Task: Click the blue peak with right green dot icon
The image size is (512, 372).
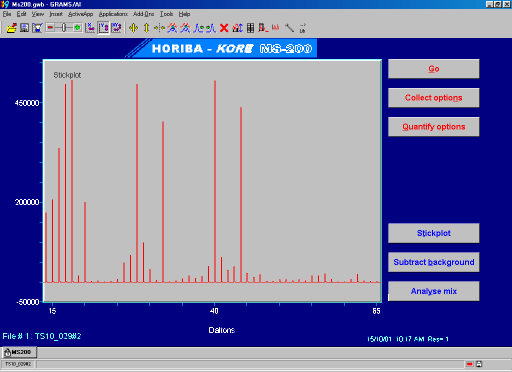Action: pyautogui.click(x=198, y=28)
